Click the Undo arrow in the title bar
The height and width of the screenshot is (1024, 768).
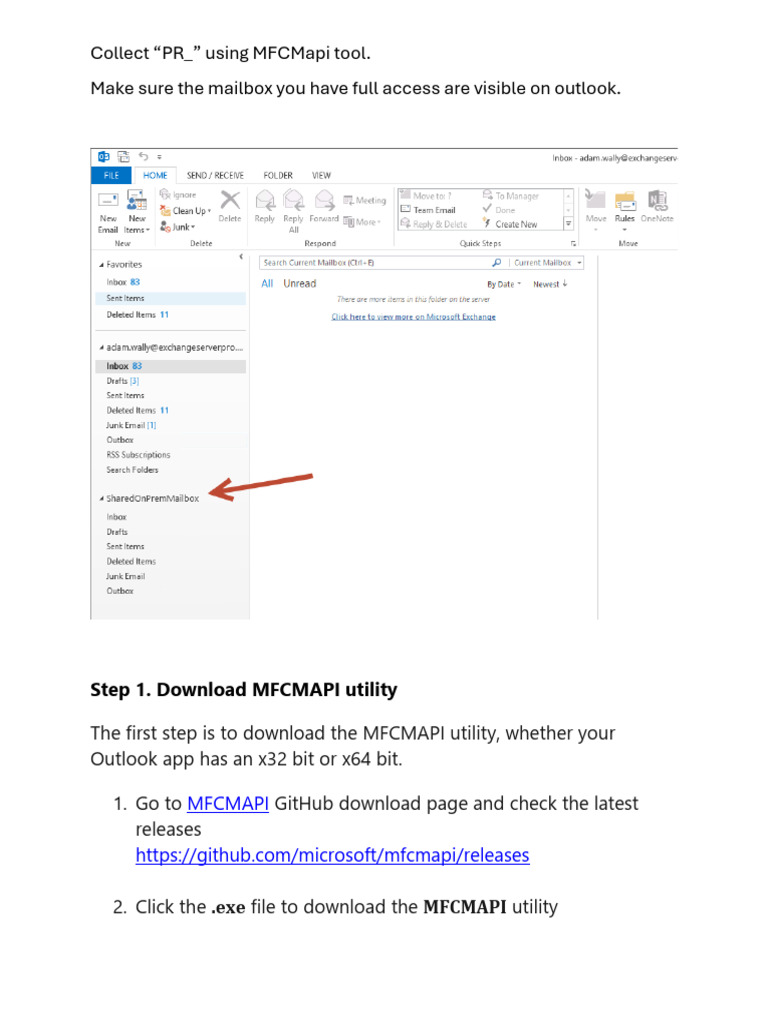tap(143, 157)
